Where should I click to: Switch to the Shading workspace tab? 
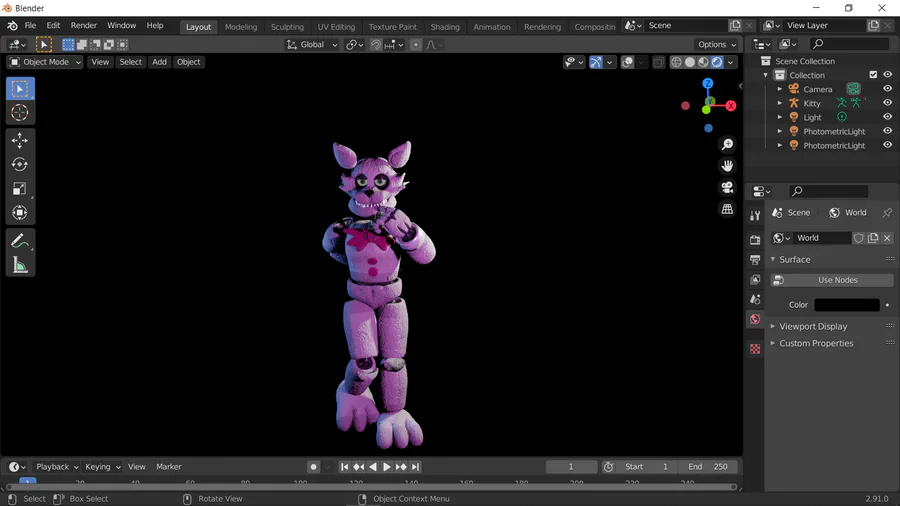tap(445, 27)
